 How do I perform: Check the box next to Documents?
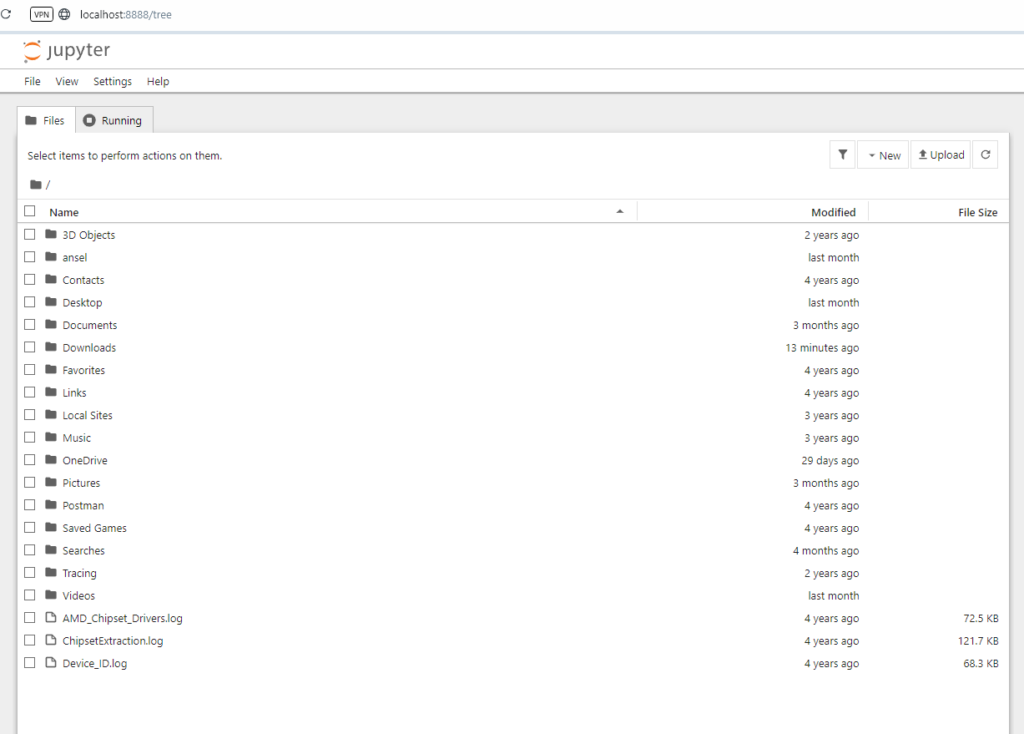(x=30, y=325)
